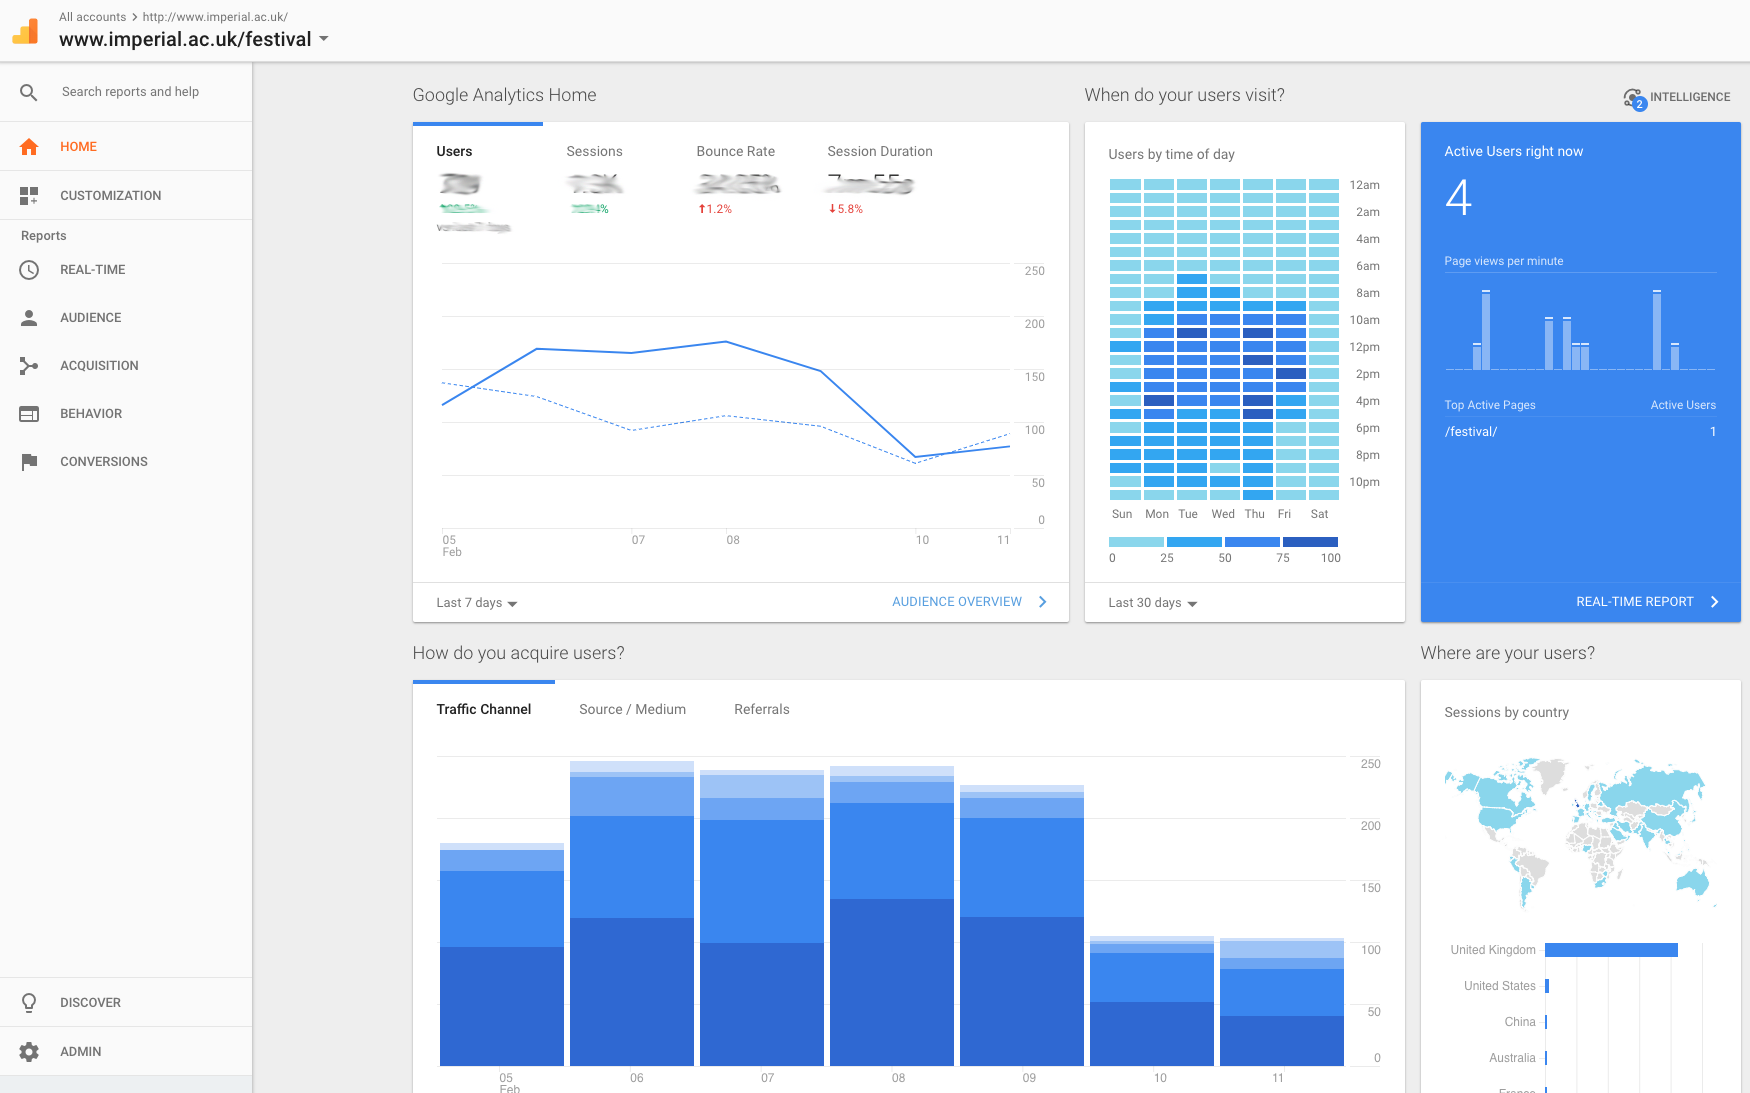
Task: Open Real-Time clock icon
Action: [29, 270]
